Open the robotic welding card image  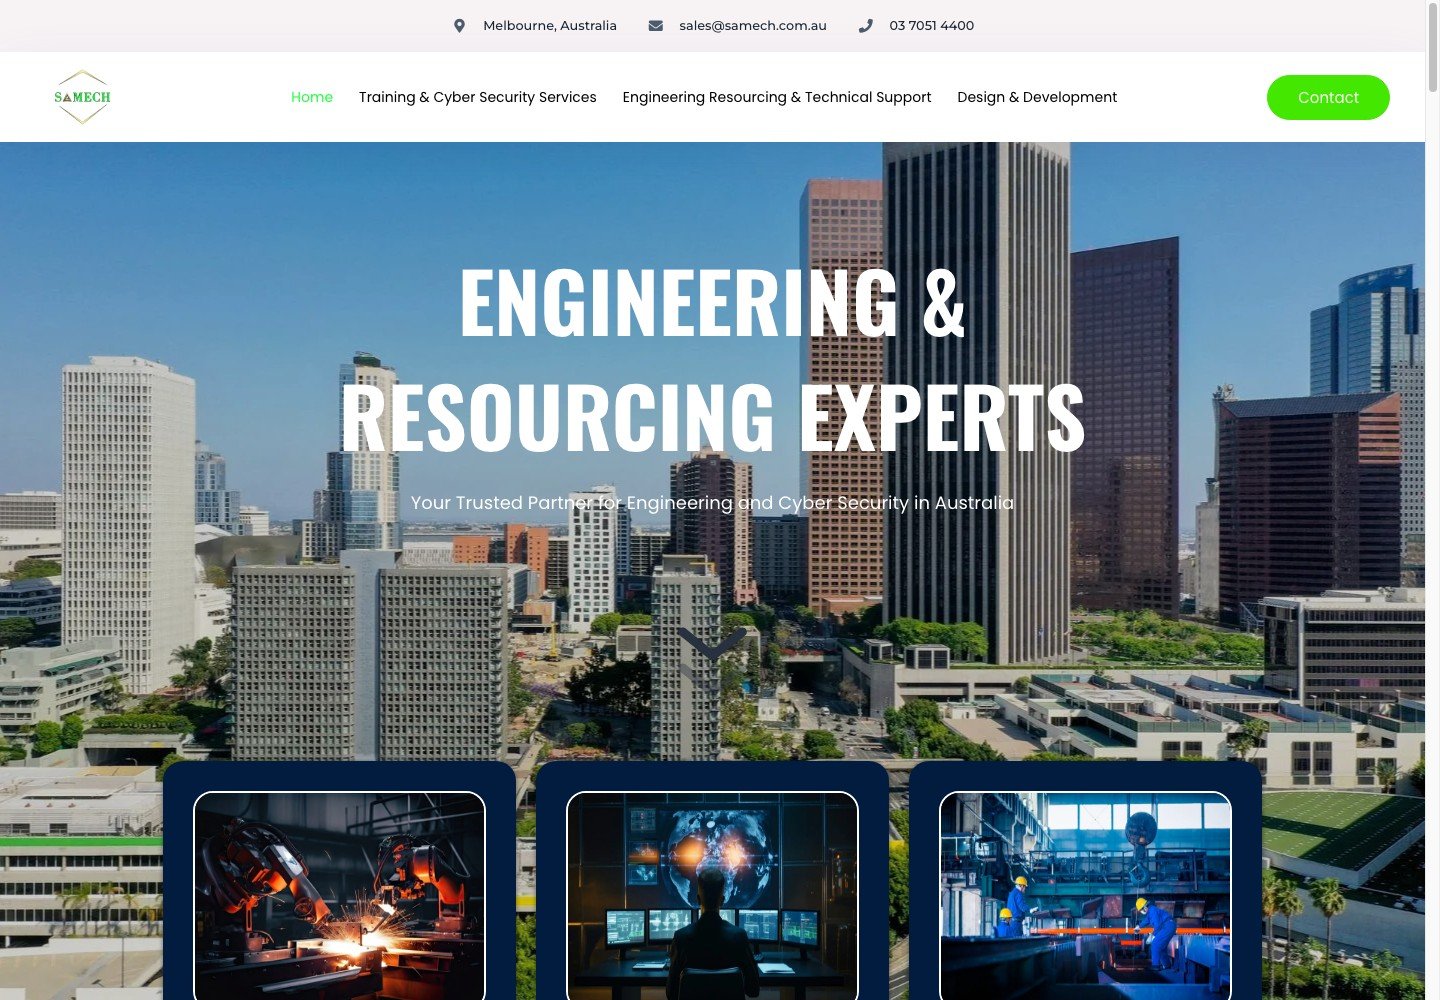pos(339,896)
